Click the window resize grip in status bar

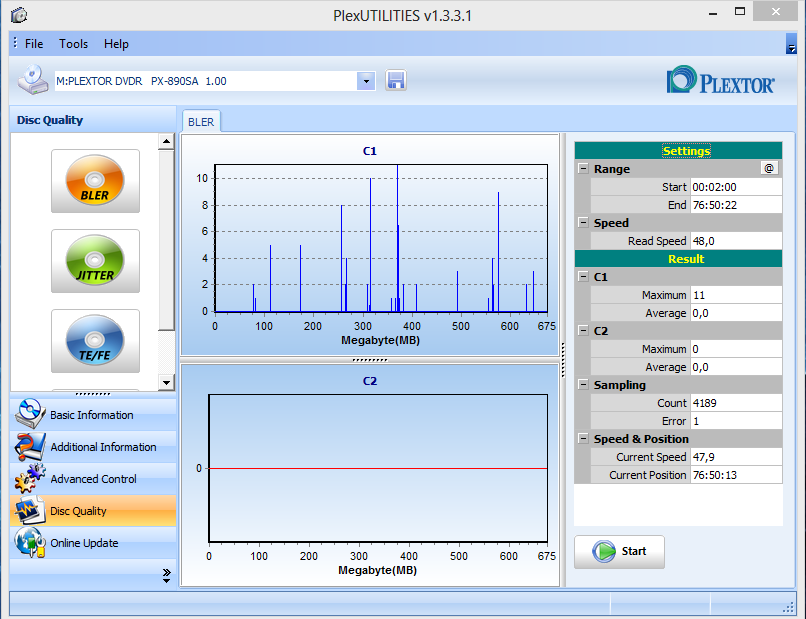pyautogui.click(x=788, y=607)
